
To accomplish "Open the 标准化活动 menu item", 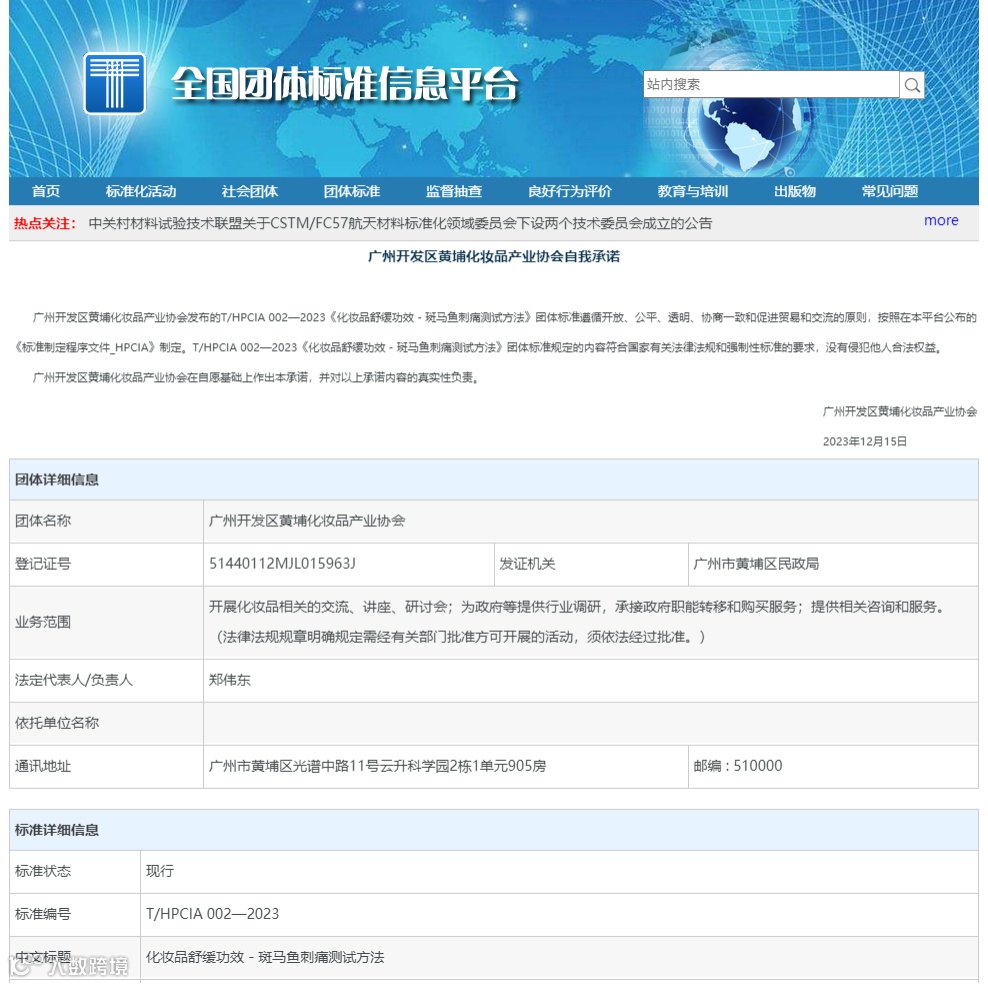I will pos(141,192).
